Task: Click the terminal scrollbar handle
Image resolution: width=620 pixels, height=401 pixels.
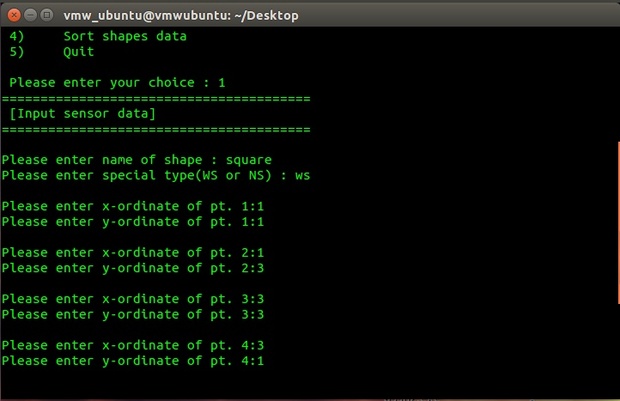Action: pos(618,223)
